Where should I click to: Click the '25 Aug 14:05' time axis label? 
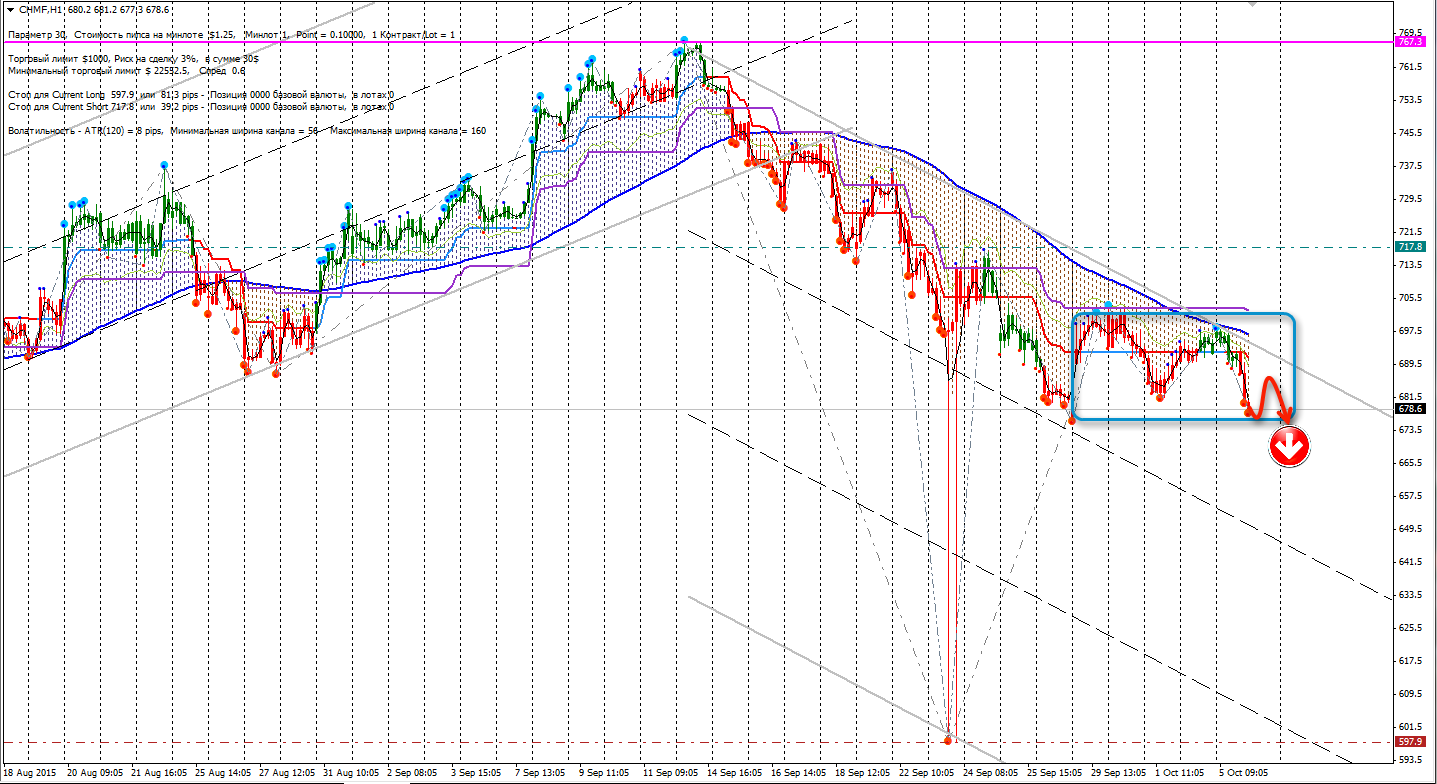(x=224, y=773)
